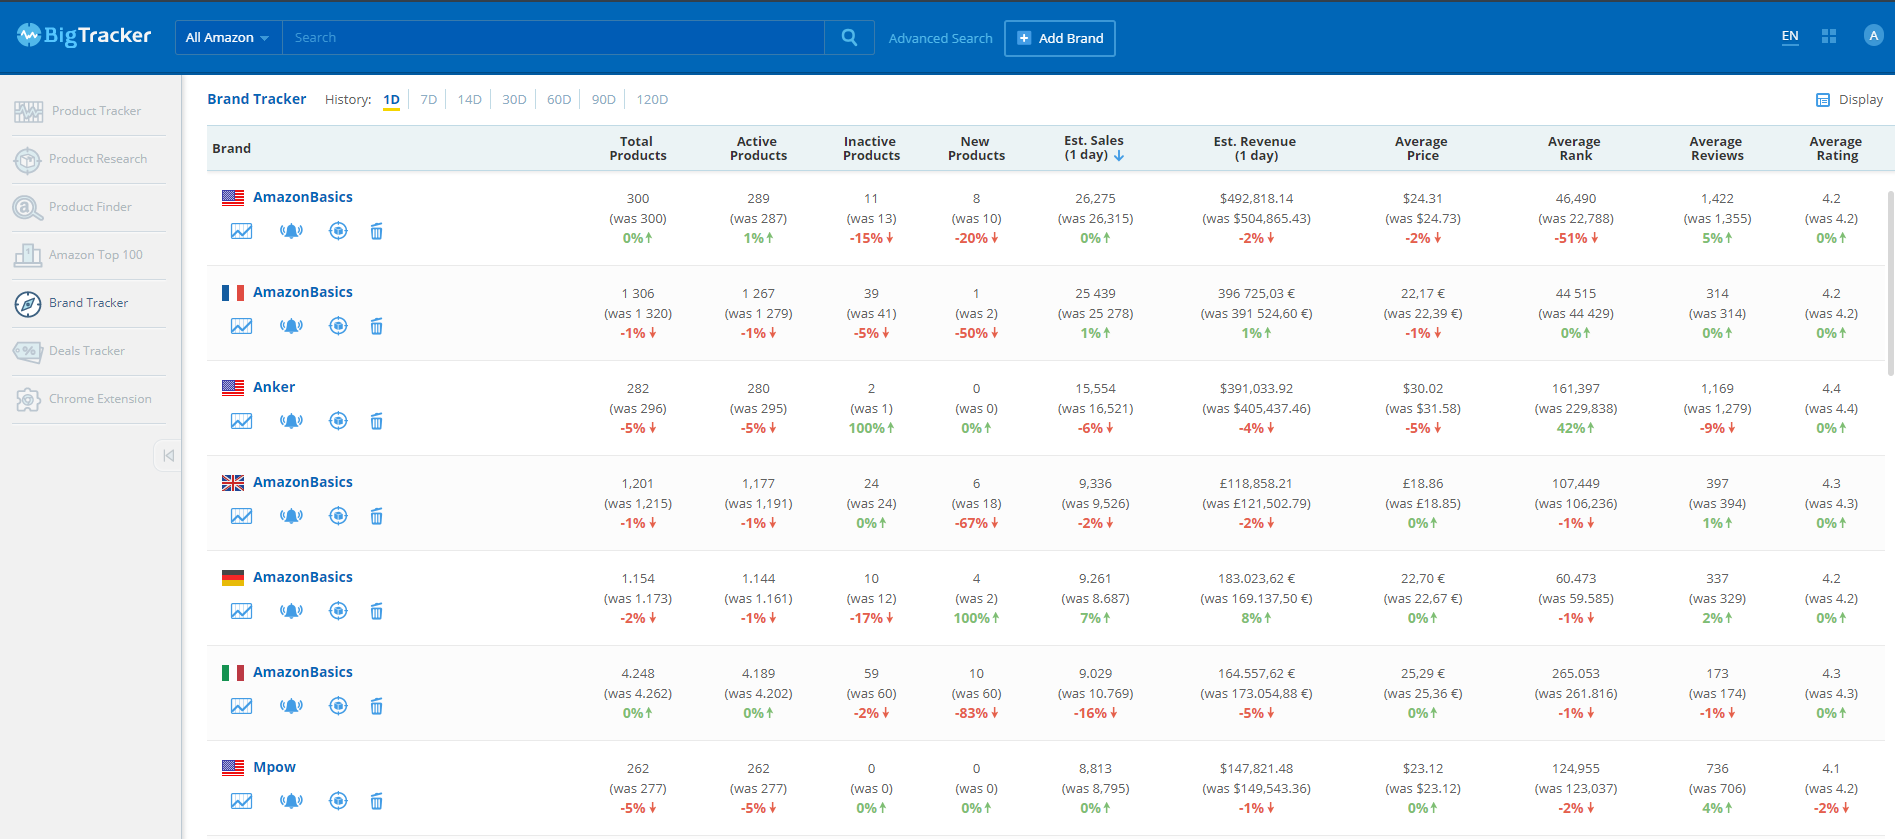Click Anker revenue value $391,033.92
Viewport: 1895px width, 839px height.
1256,389
